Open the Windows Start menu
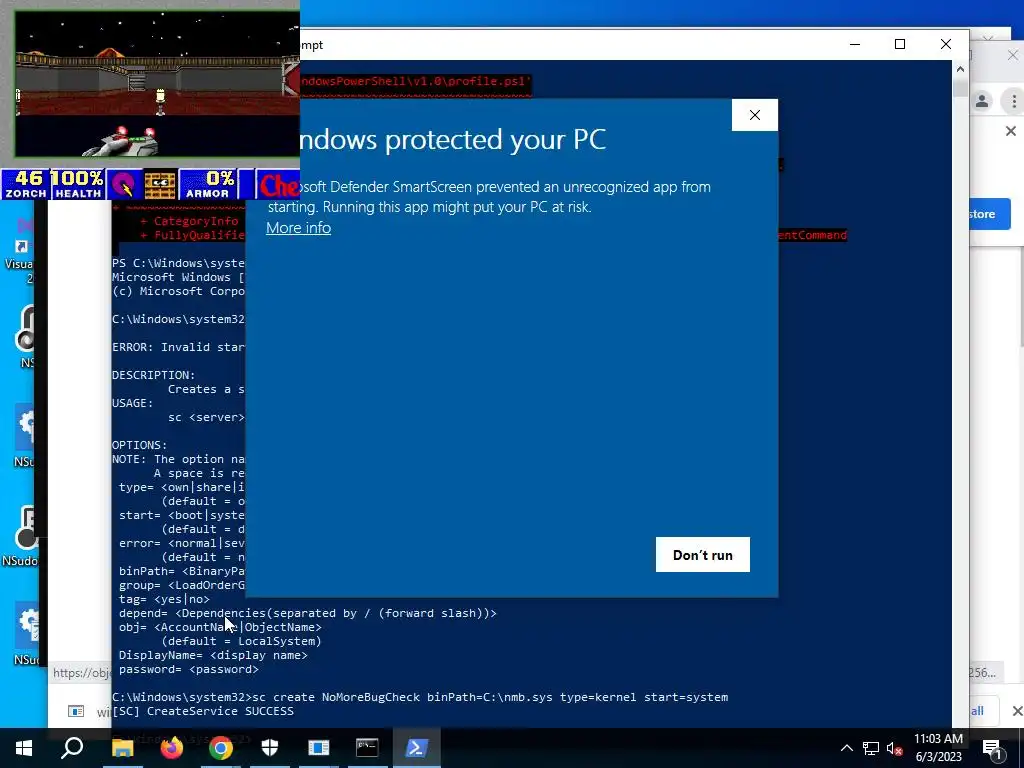 coord(24,748)
